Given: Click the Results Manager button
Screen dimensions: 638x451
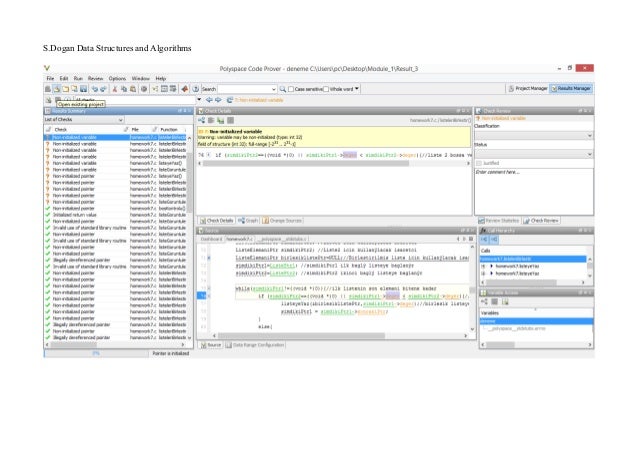Looking at the screenshot, I should 573,89.
